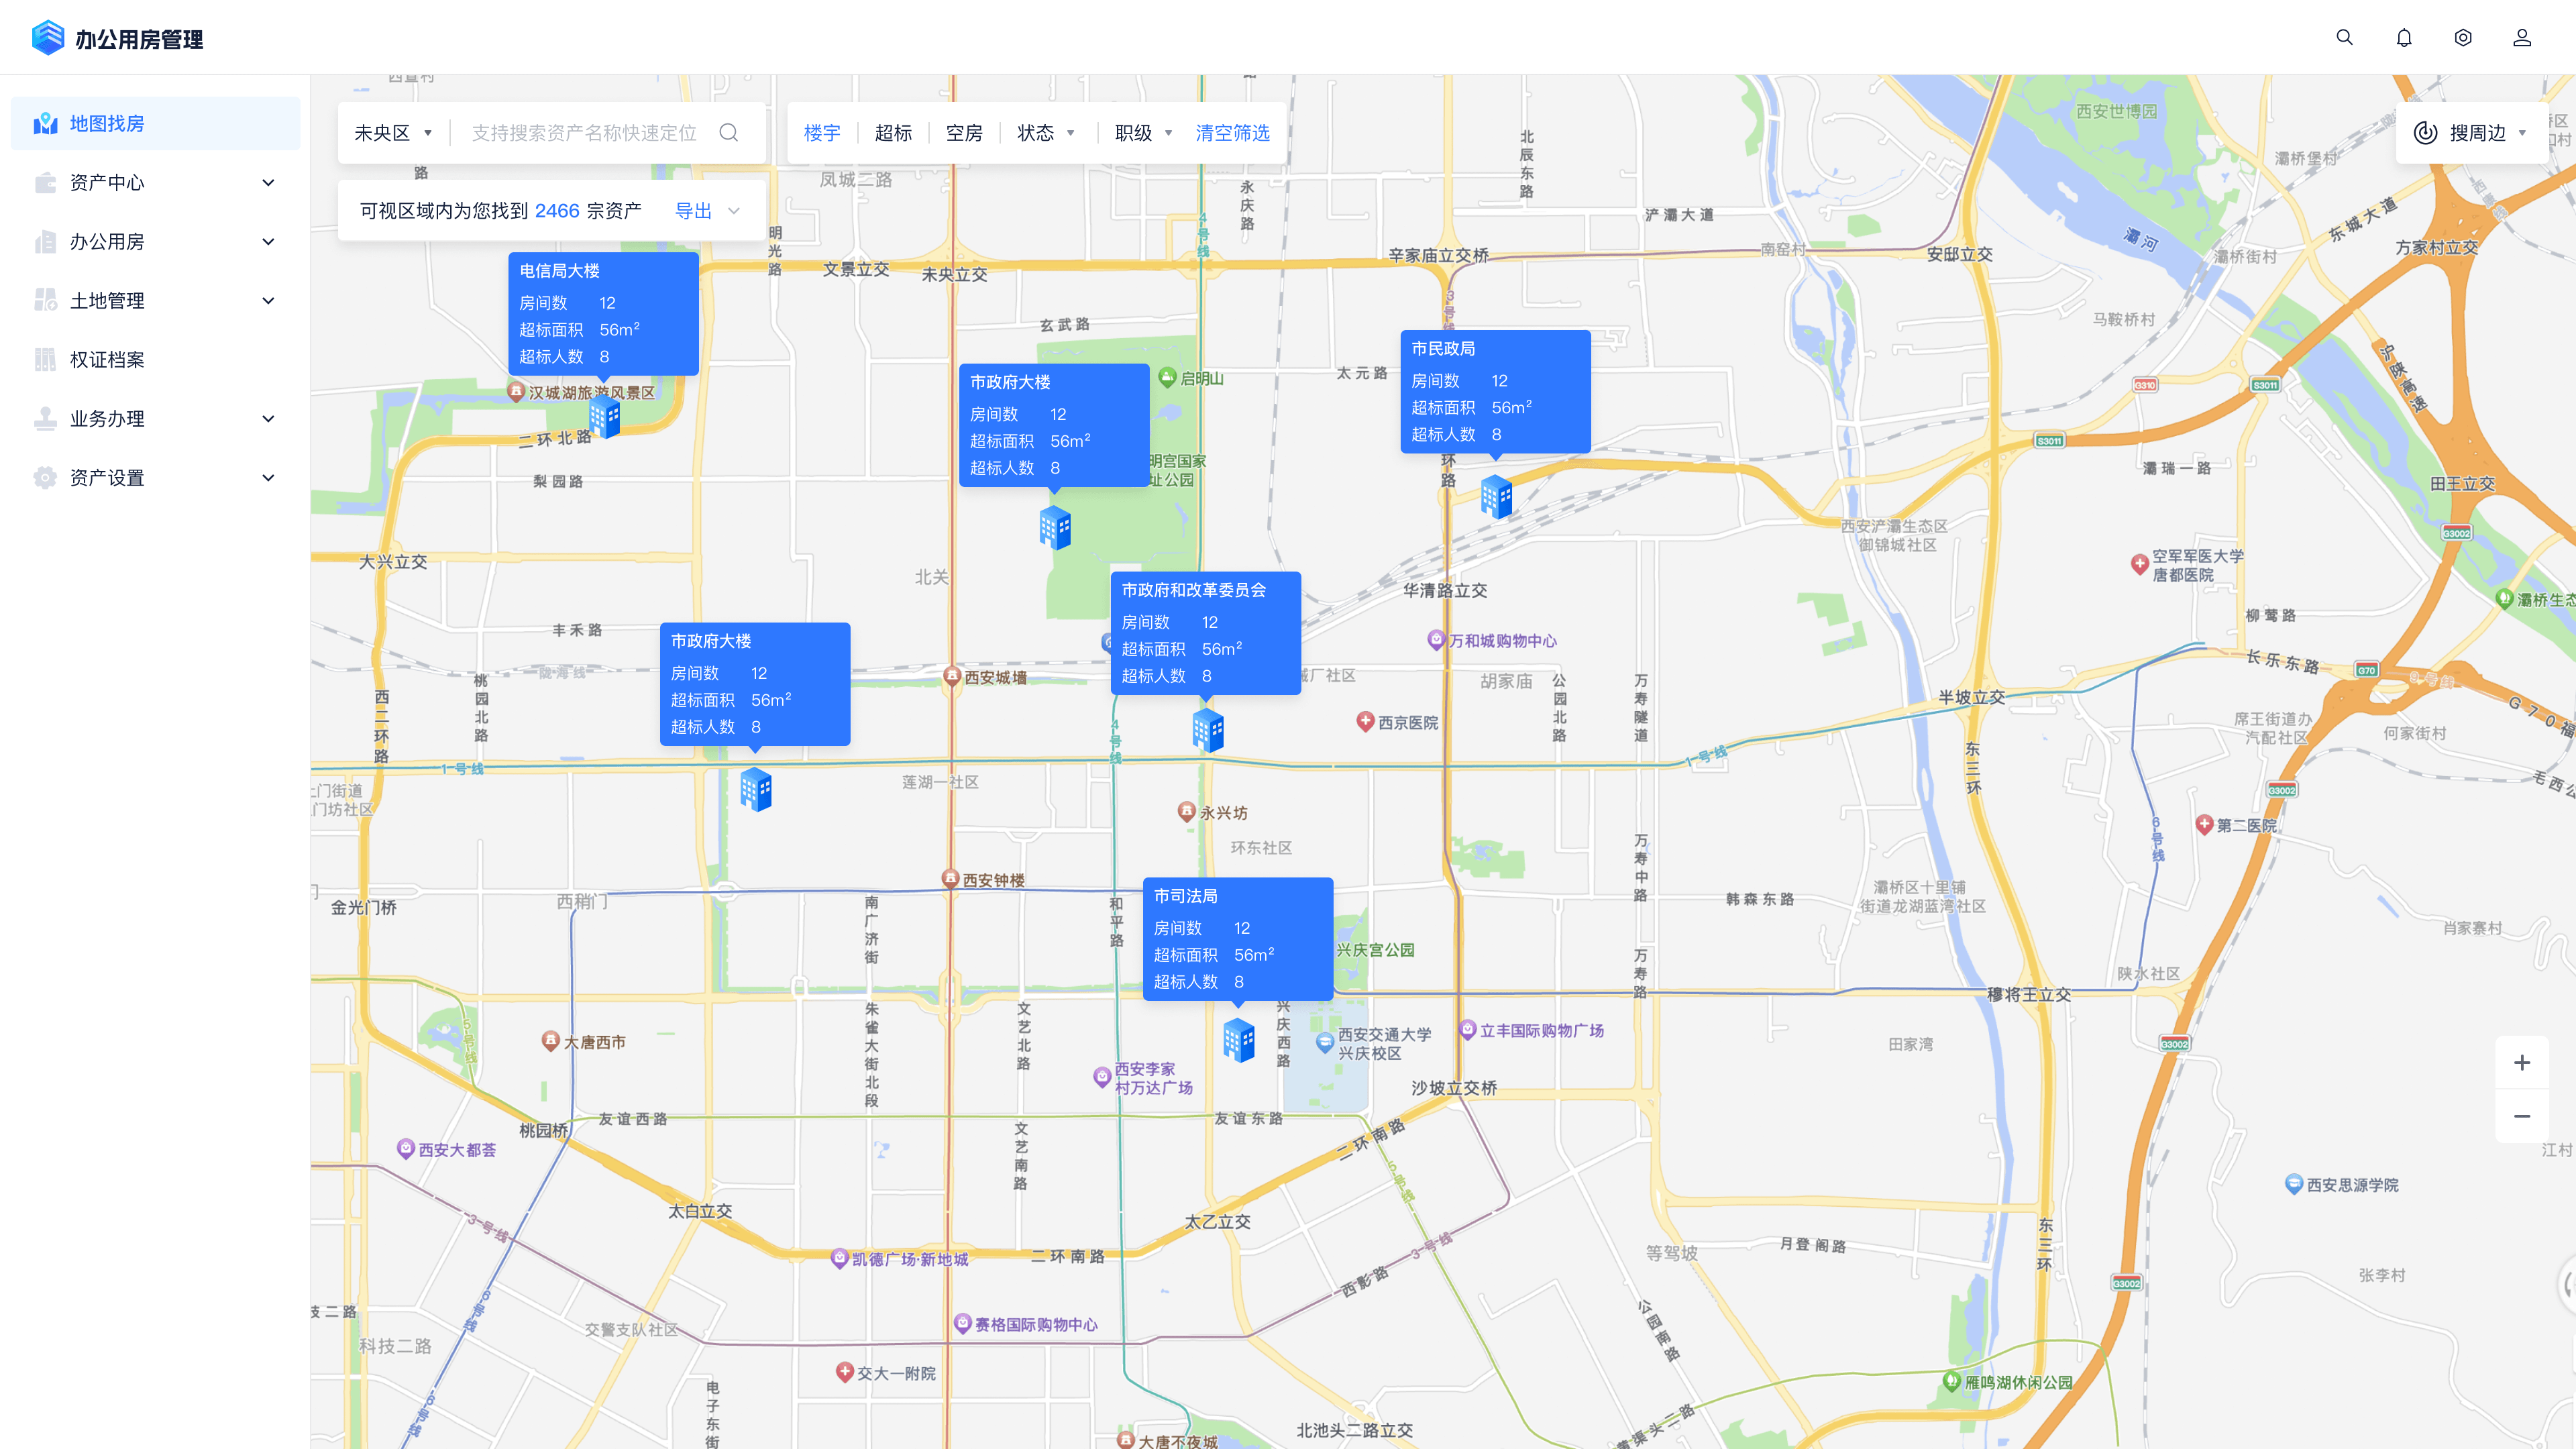This screenshot has width=2576, height=1449.
Task: Click the building marker below 市司法局 popup
Action: click(1239, 1040)
